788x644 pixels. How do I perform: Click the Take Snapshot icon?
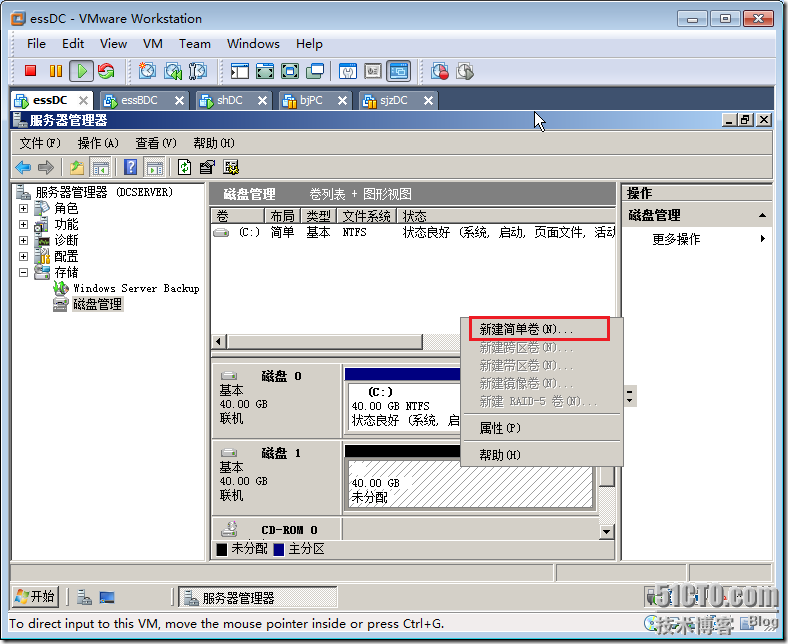point(147,71)
